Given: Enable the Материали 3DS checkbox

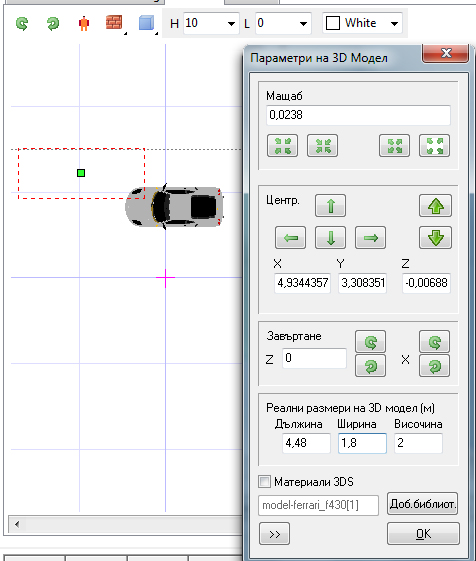Looking at the screenshot, I should [264, 482].
